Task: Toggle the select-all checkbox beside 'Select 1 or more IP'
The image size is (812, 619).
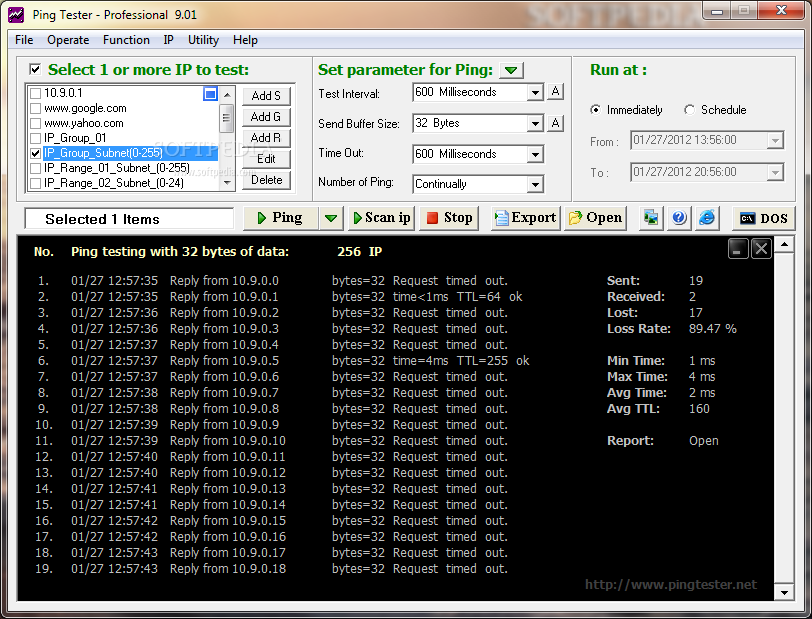Action: pos(35,69)
